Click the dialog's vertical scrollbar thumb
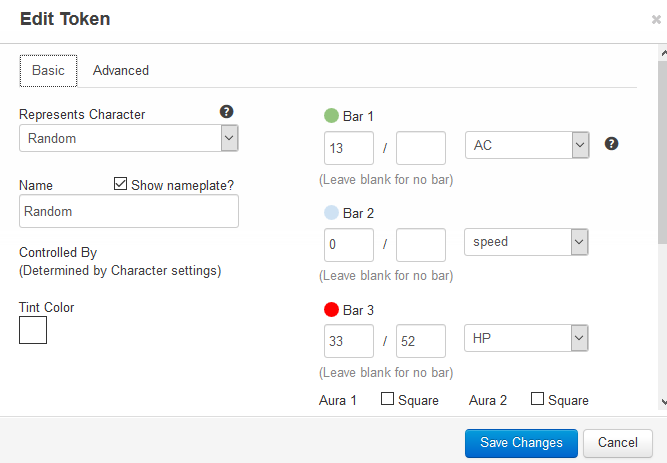 click(662, 152)
